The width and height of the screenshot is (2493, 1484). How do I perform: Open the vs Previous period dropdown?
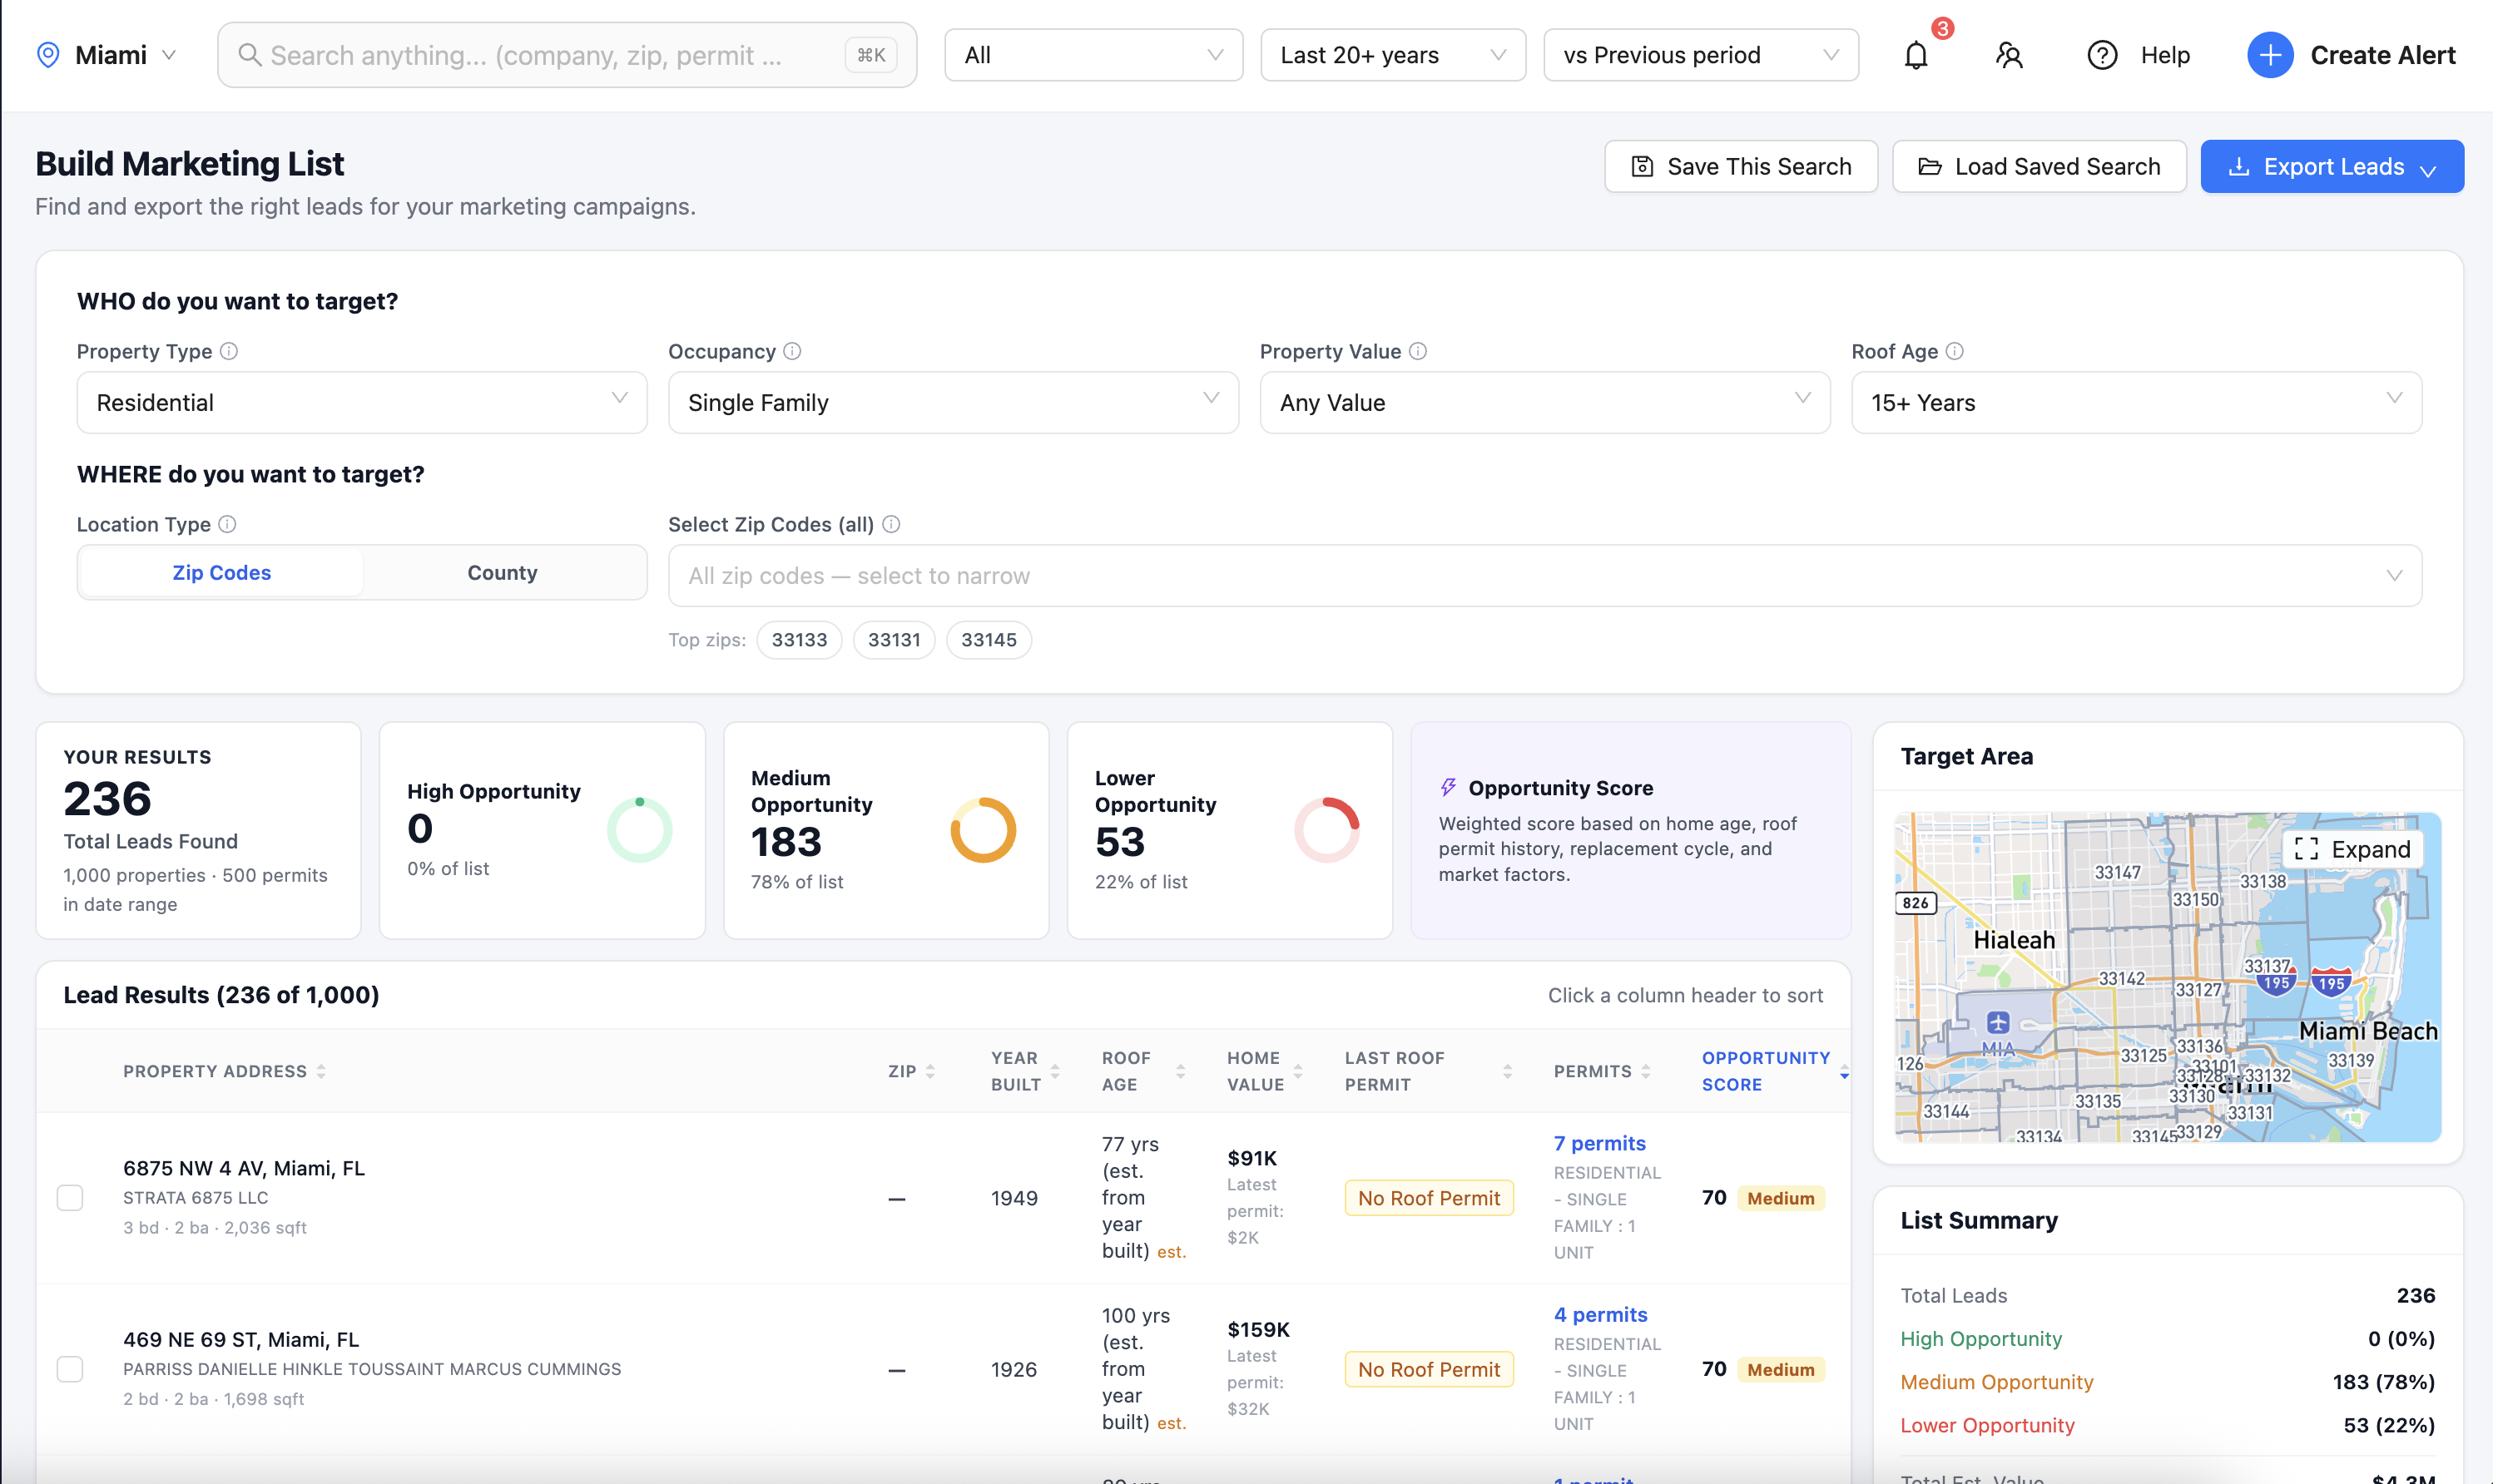(x=1700, y=55)
